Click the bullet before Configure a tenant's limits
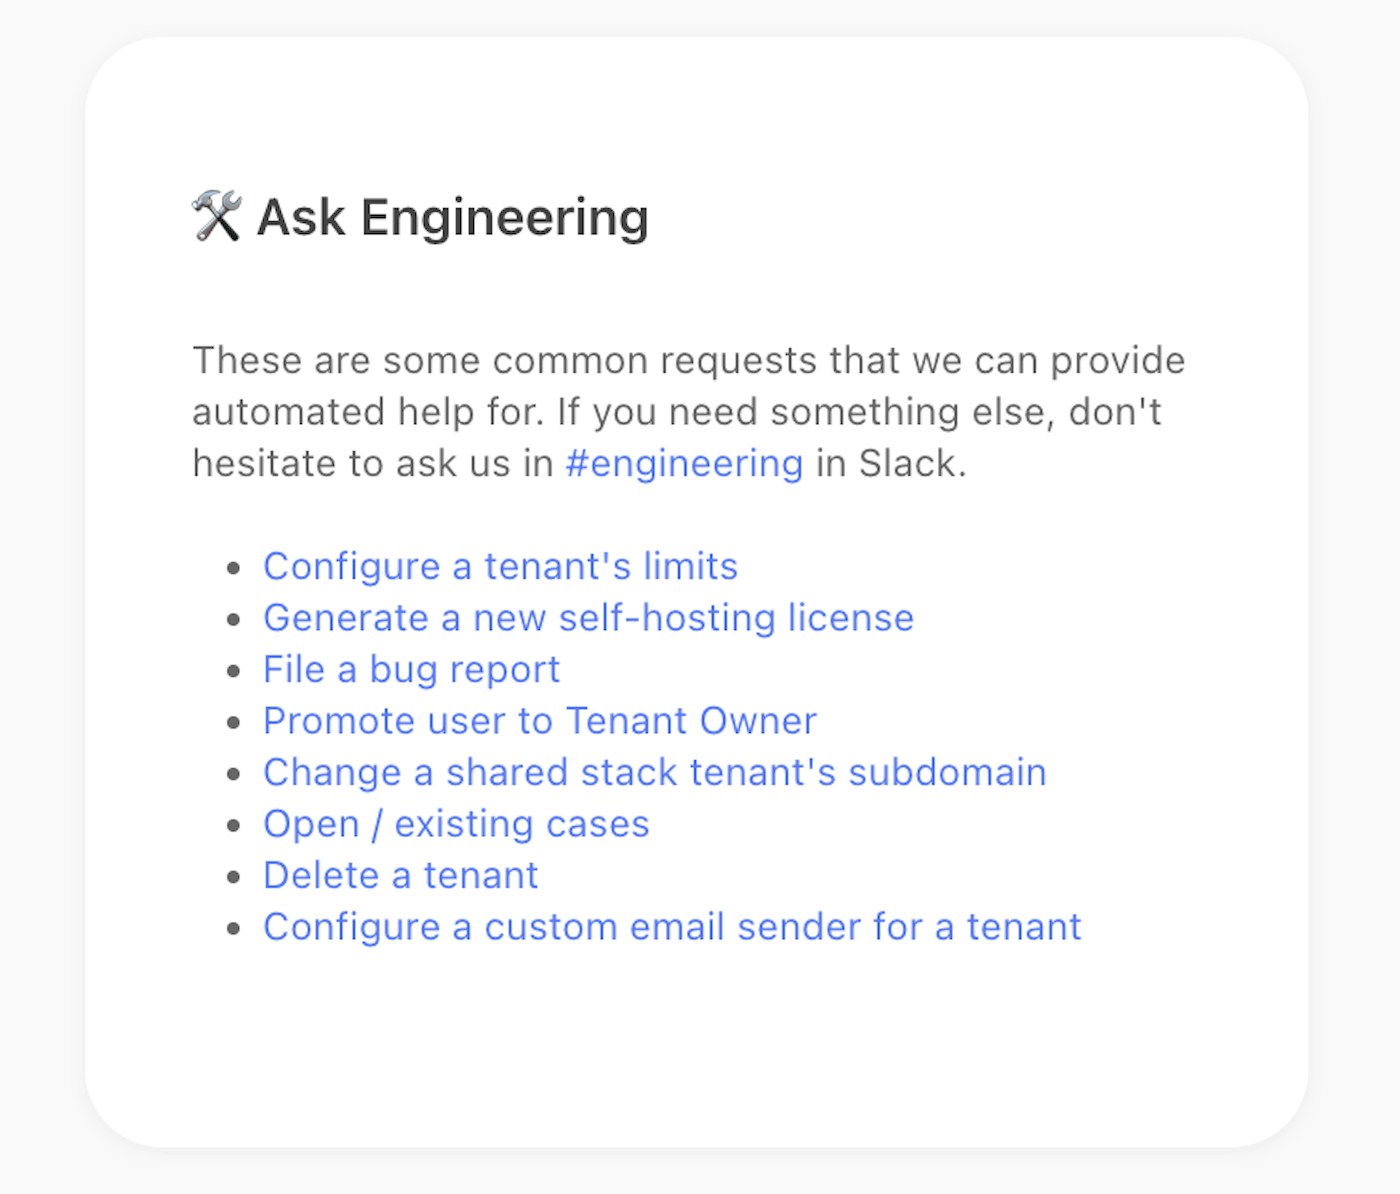 tap(234, 568)
